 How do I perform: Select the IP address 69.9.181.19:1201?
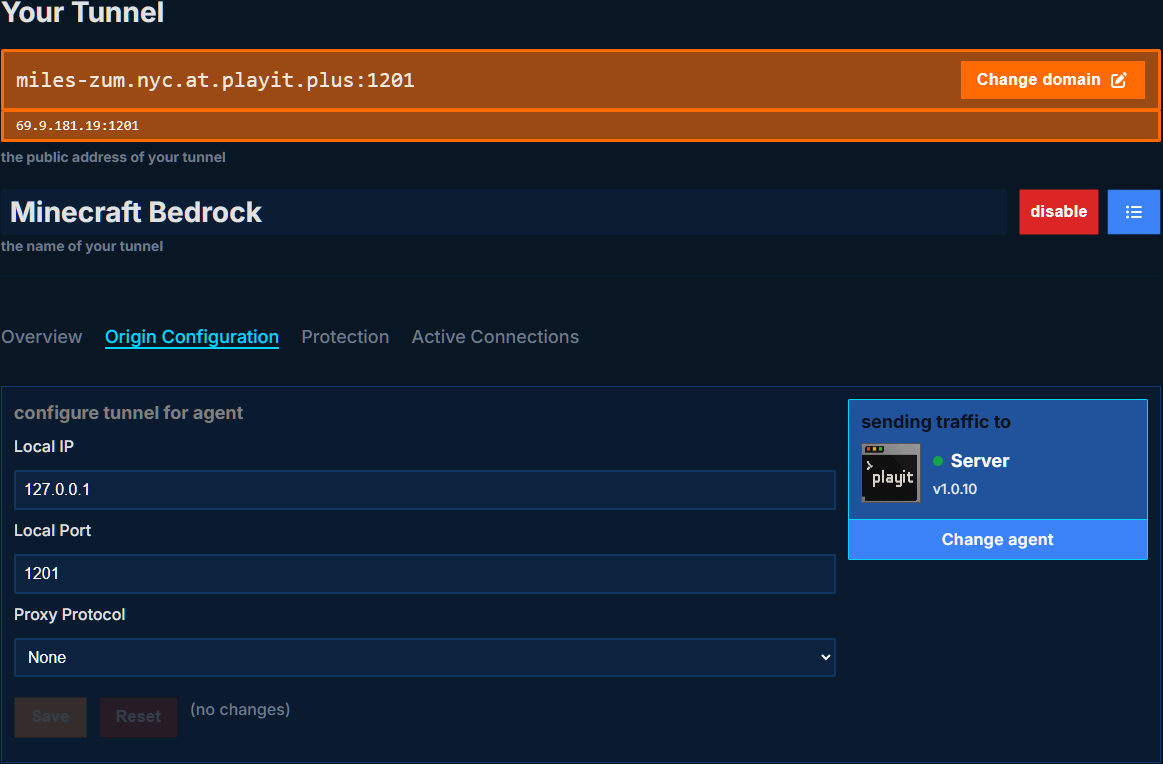pyautogui.click(x=77, y=125)
